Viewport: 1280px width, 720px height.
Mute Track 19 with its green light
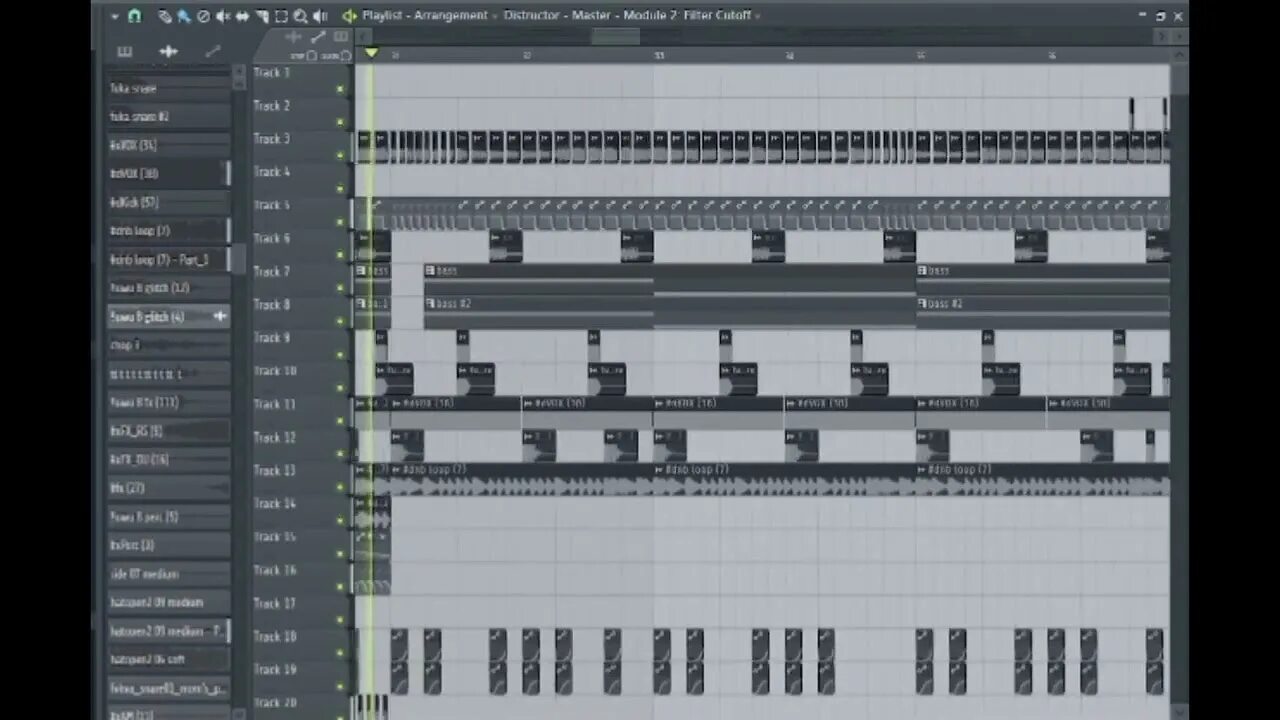[340, 685]
